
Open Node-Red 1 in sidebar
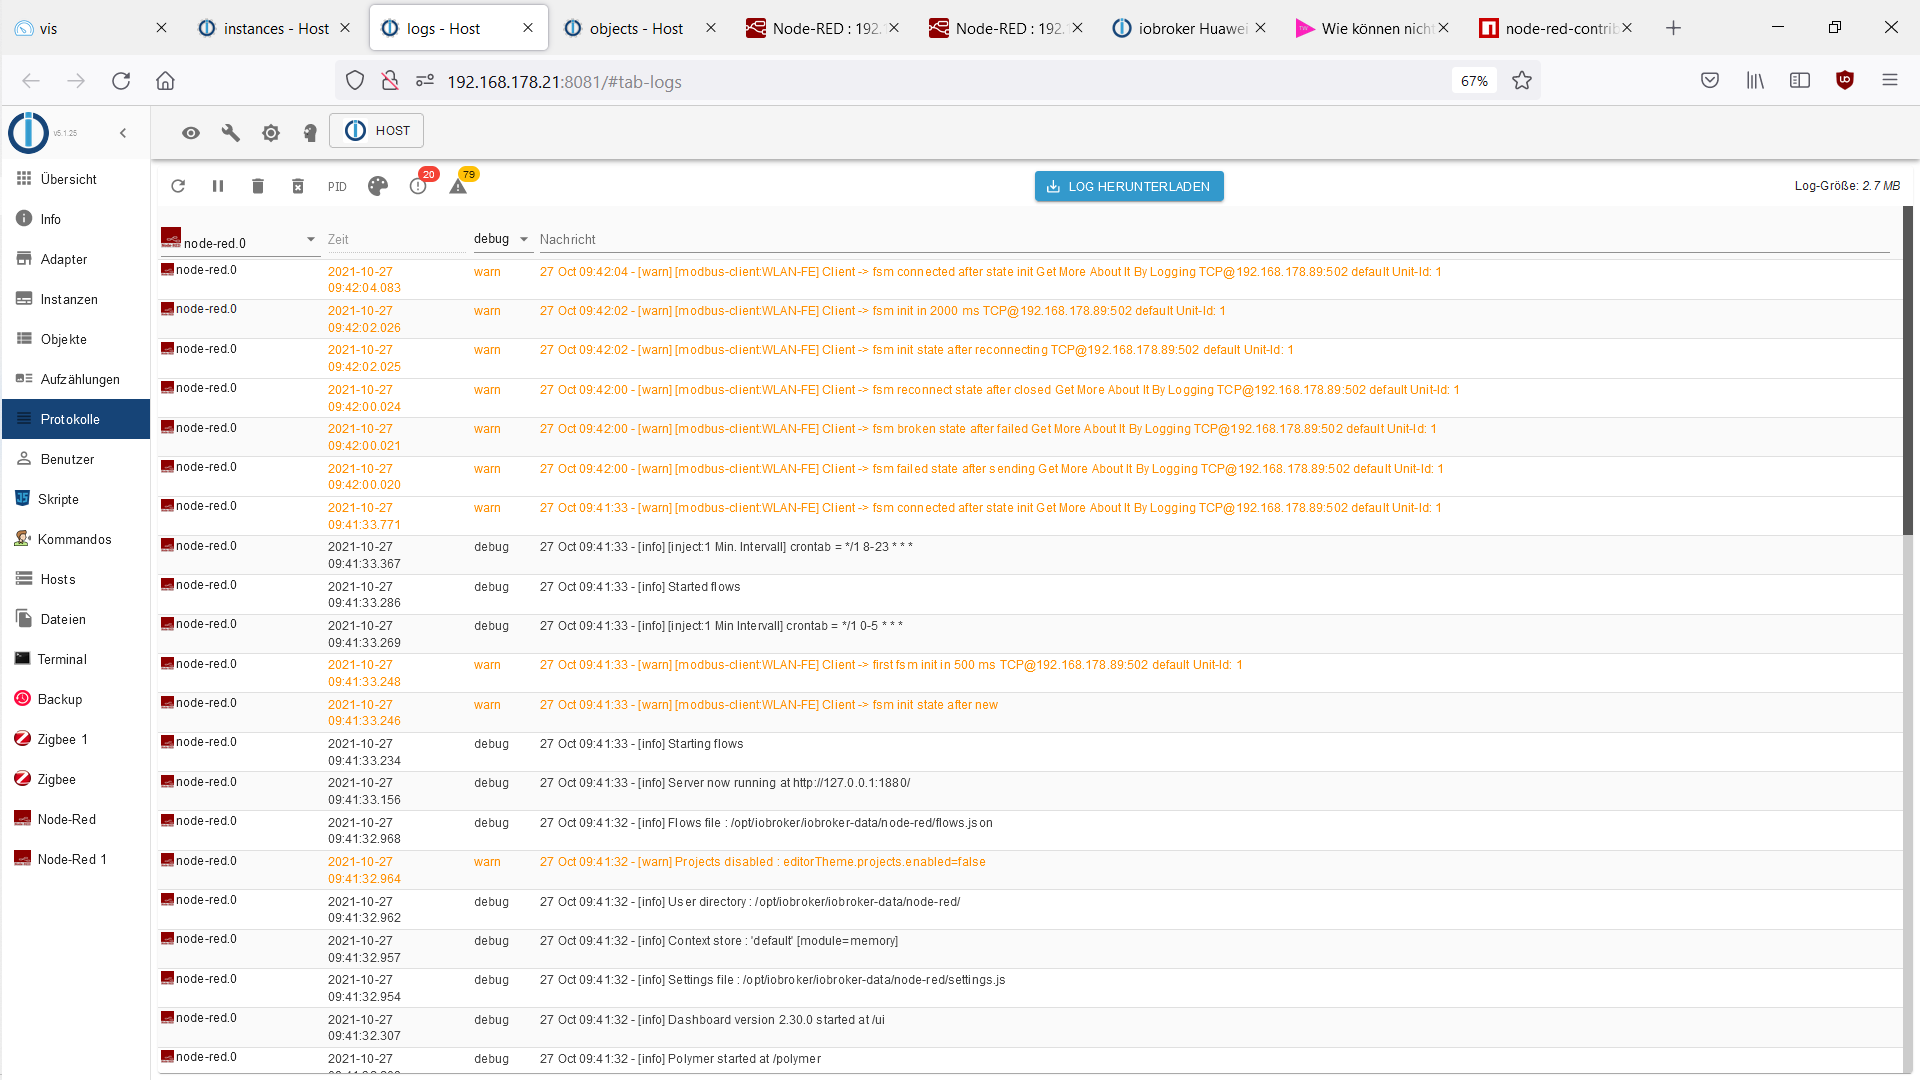(x=76, y=859)
